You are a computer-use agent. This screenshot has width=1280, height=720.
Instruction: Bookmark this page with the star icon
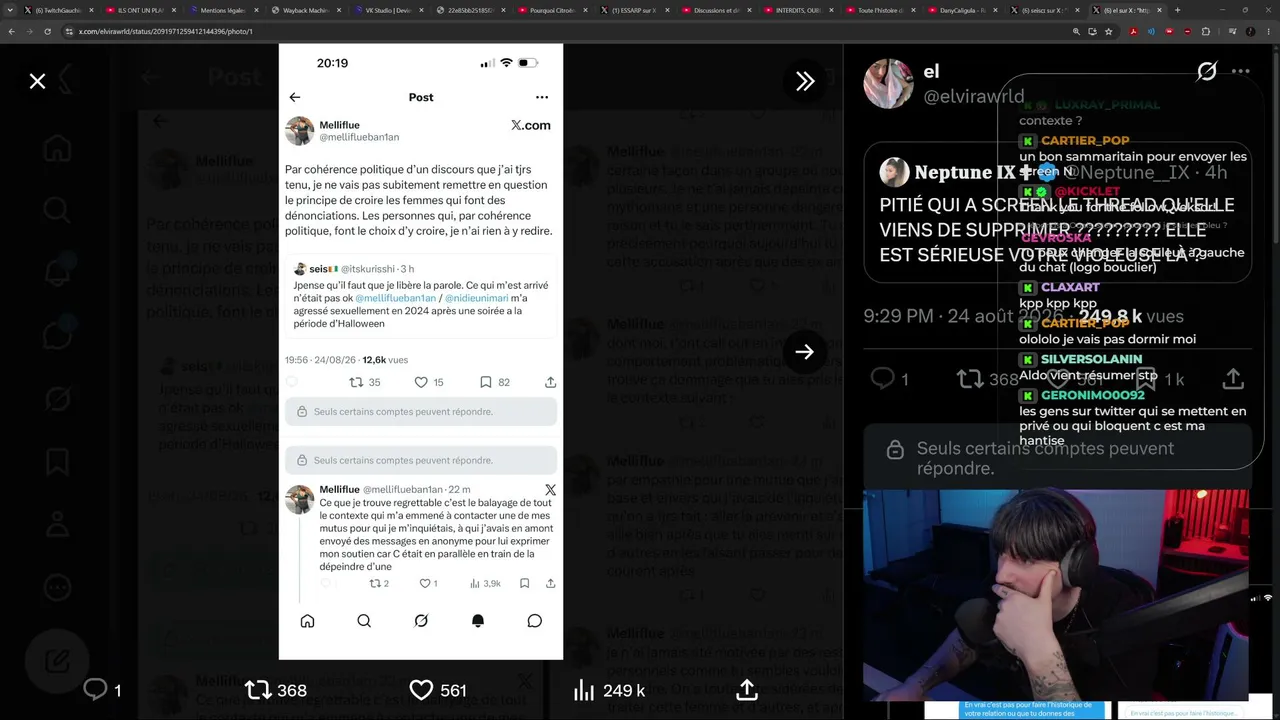(1108, 31)
